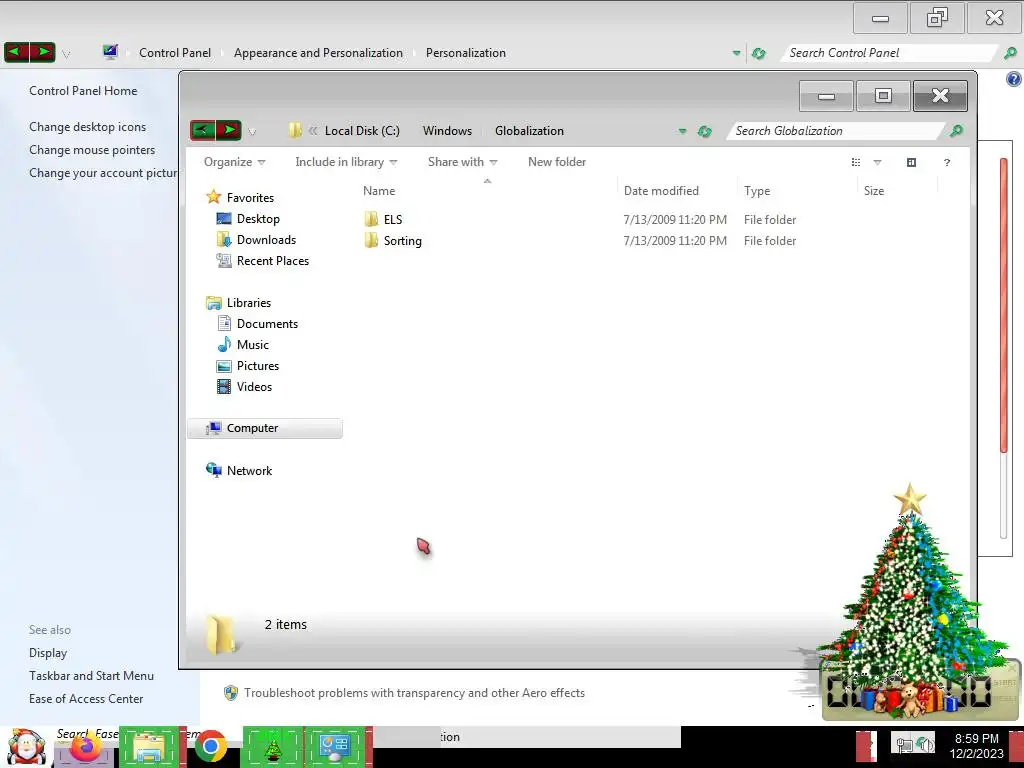Click Personalization breadcrumb in Control Panel
The height and width of the screenshot is (768, 1024).
click(466, 53)
